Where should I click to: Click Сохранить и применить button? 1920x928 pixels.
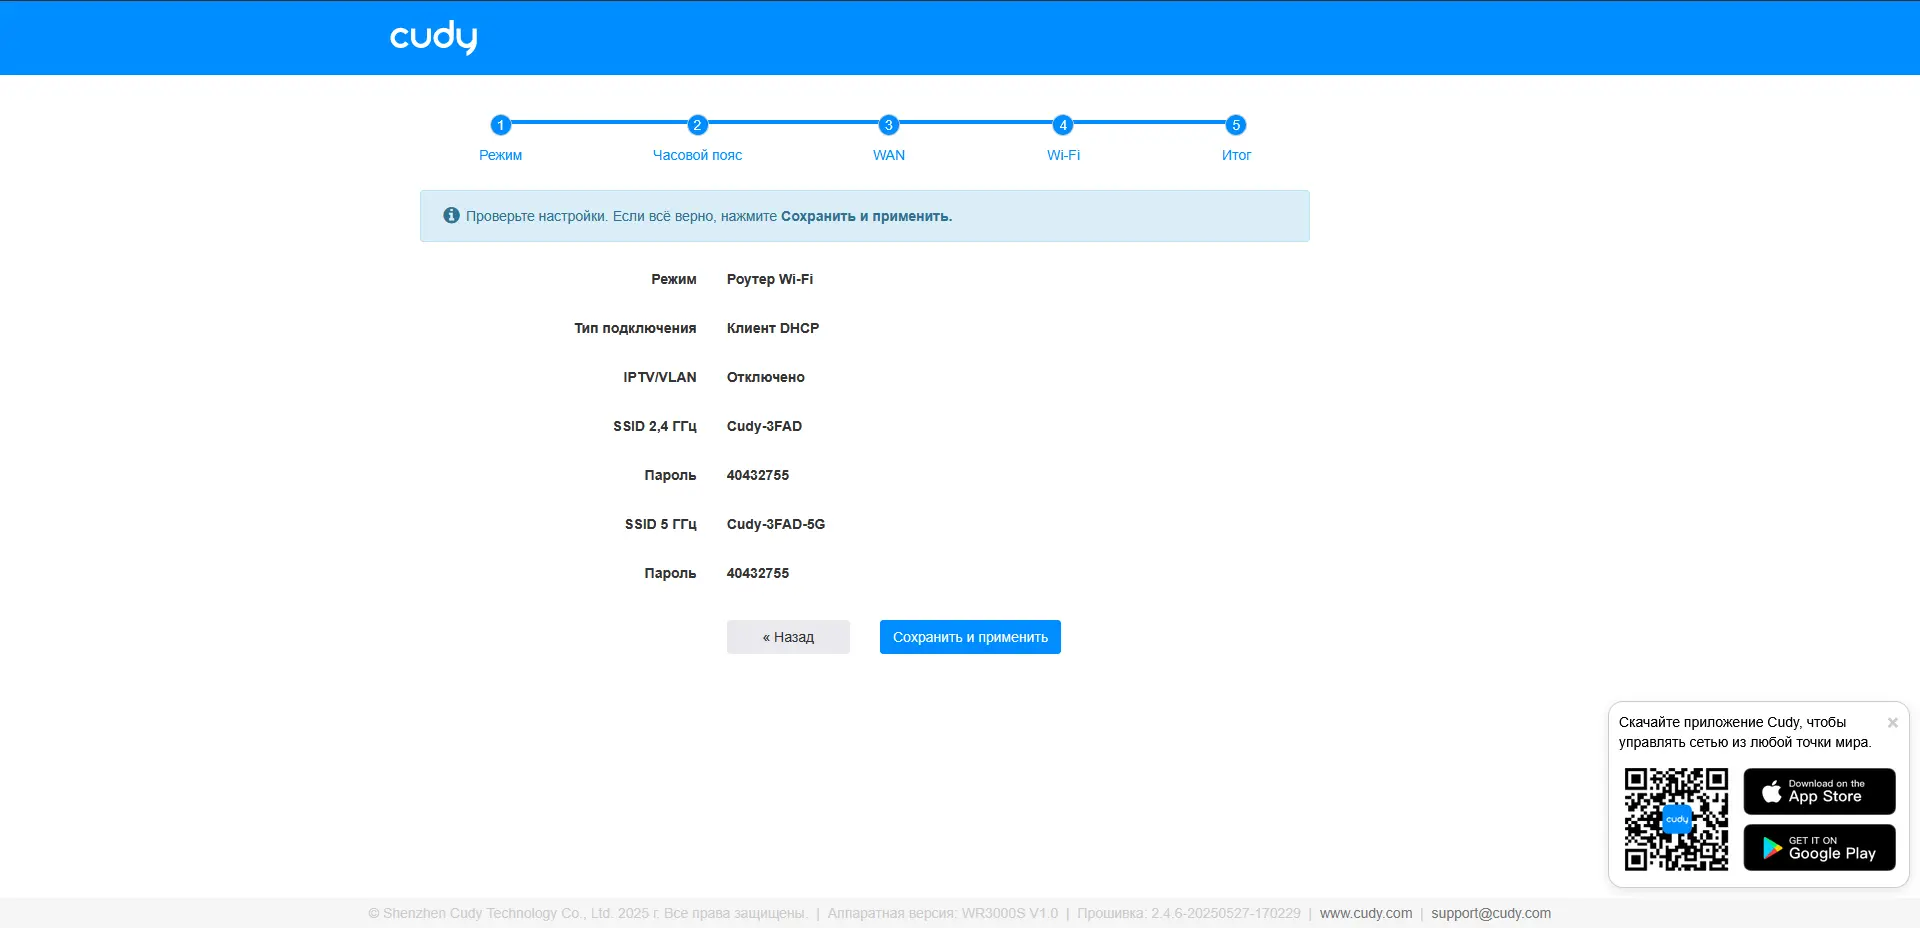pos(970,637)
